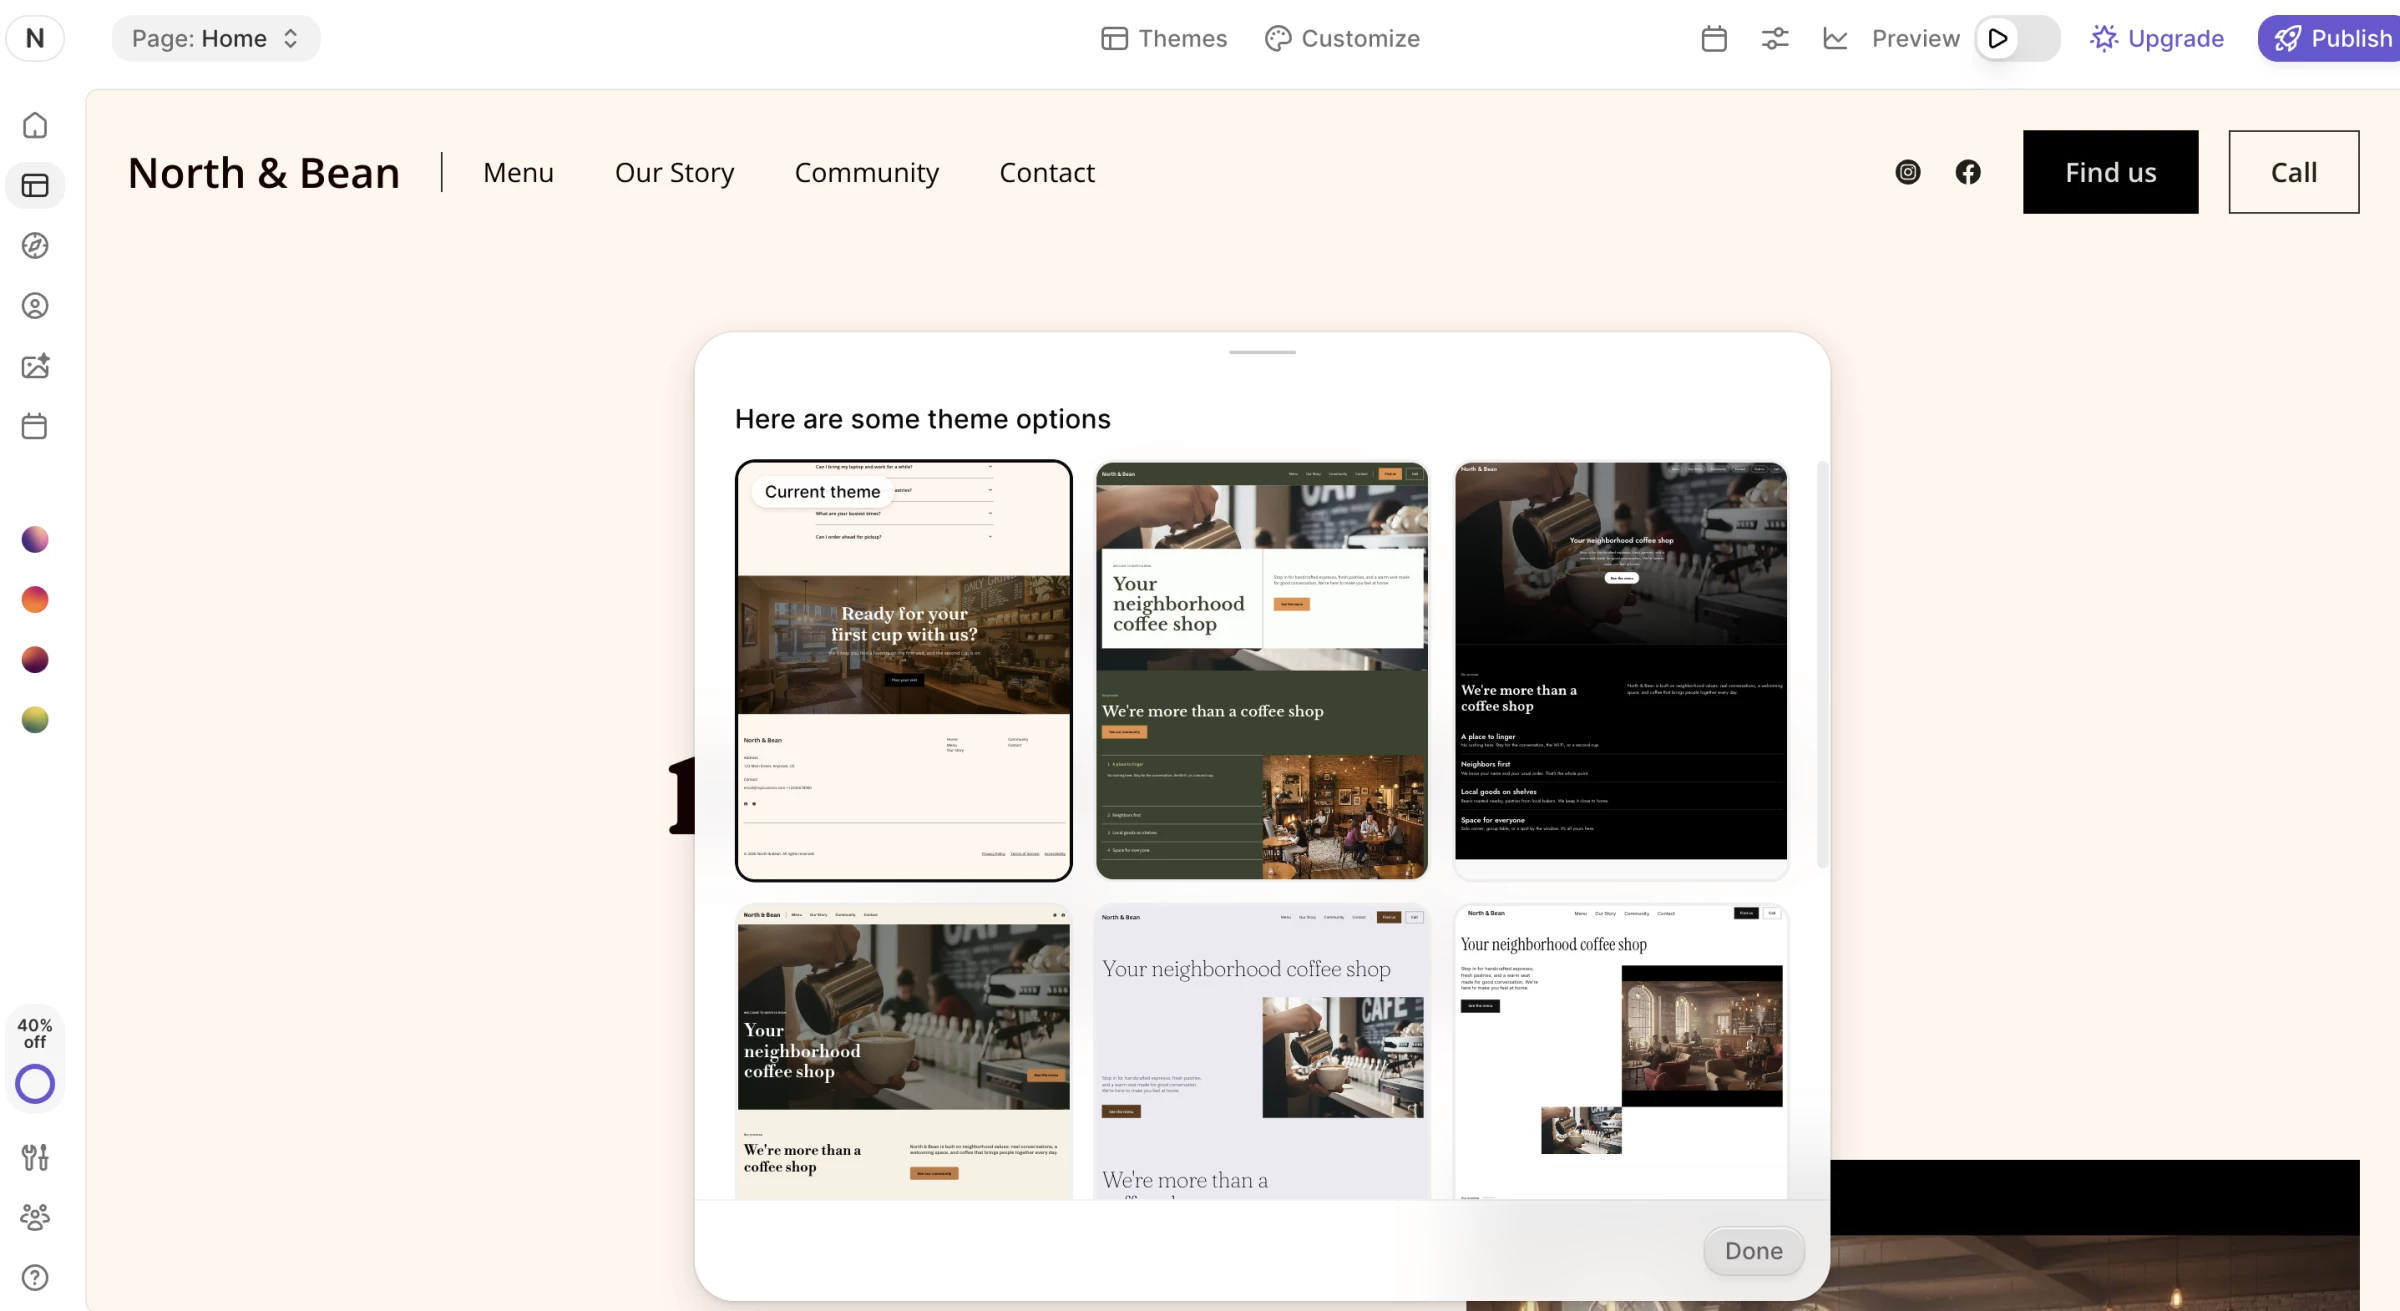This screenshot has height=1311, width=2400.
Task: Click the Publish button
Action: point(2330,38)
